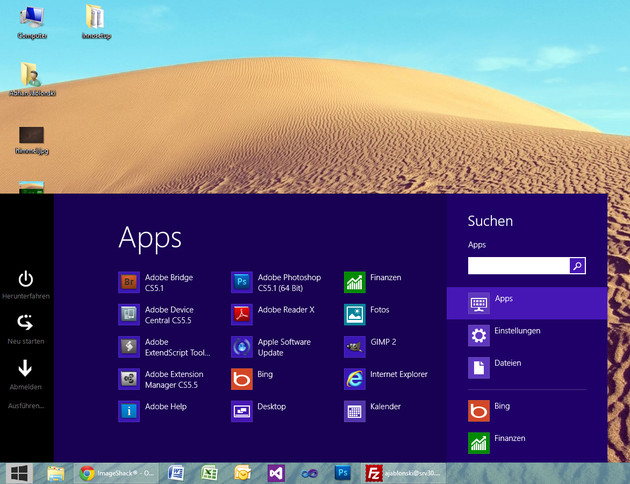Click the Windows Start button on taskbar
Image resolution: width=630 pixels, height=484 pixels.
[19, 473]
